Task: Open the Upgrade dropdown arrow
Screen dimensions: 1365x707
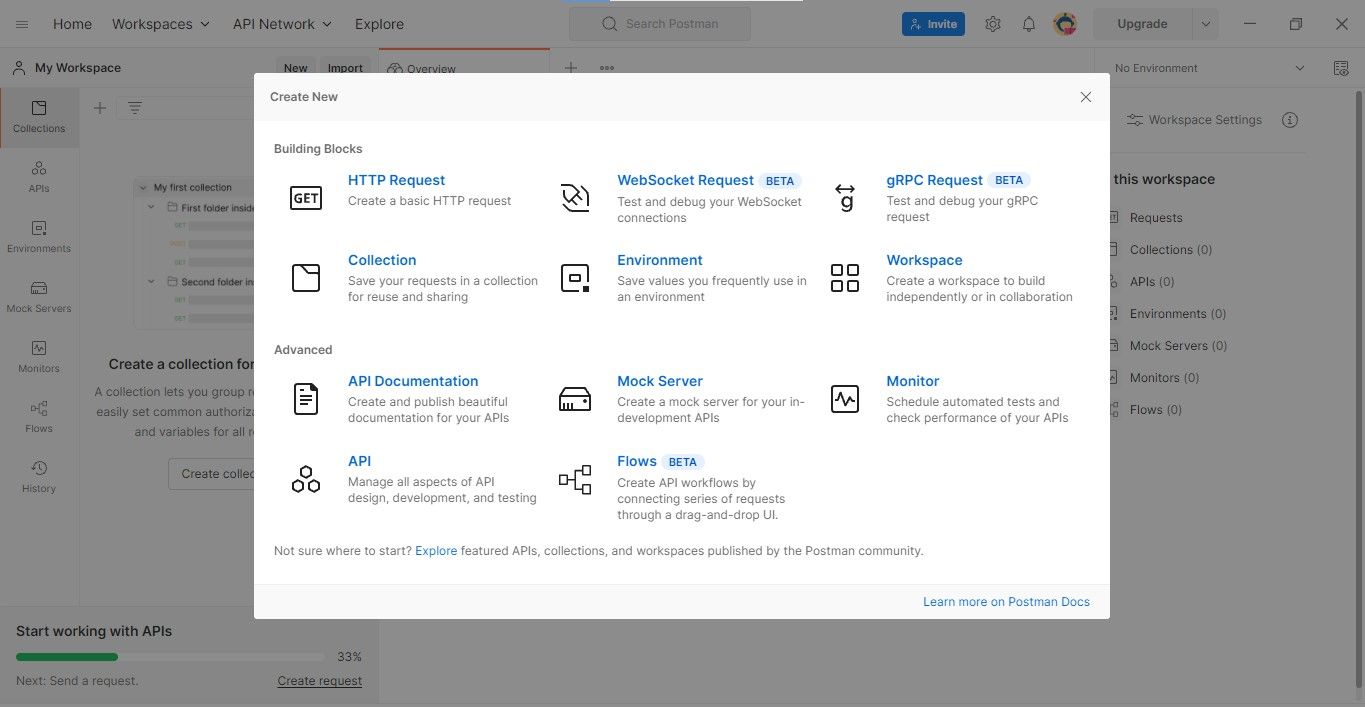Action: tap(1206, 24)
